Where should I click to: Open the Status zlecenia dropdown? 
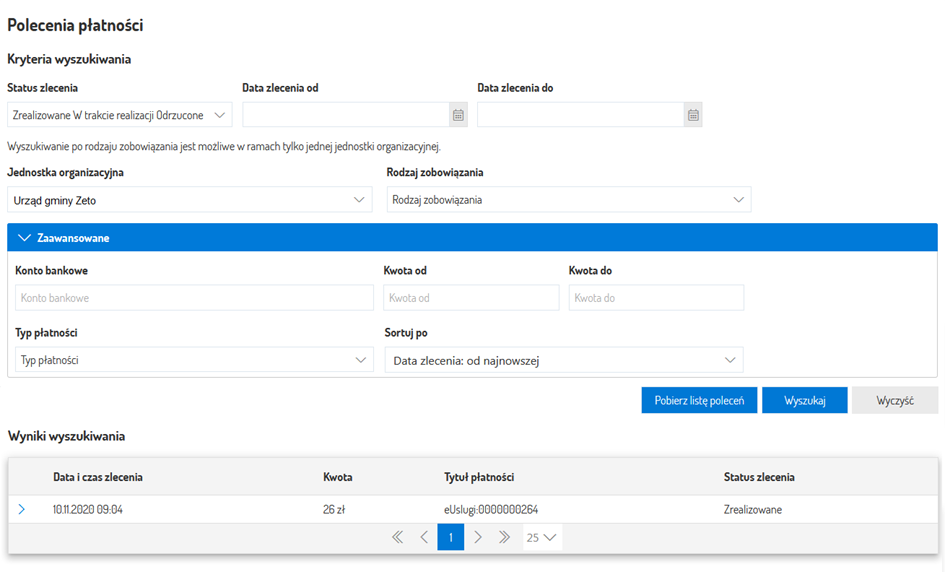(x=120, y=115)
